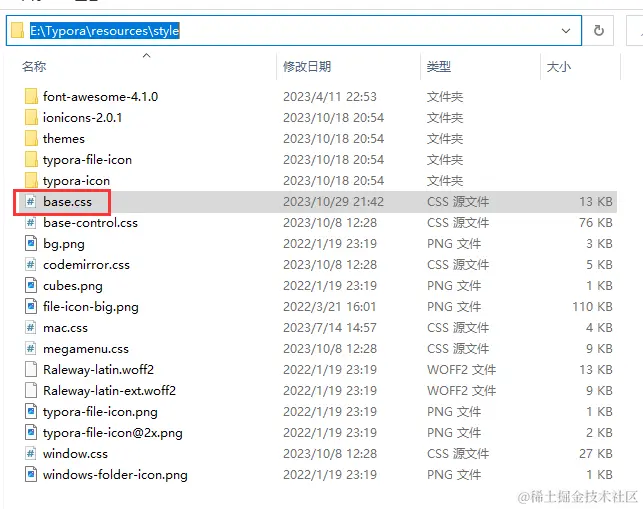Click the 文件夹 type of themes row

tap(445, 139)
